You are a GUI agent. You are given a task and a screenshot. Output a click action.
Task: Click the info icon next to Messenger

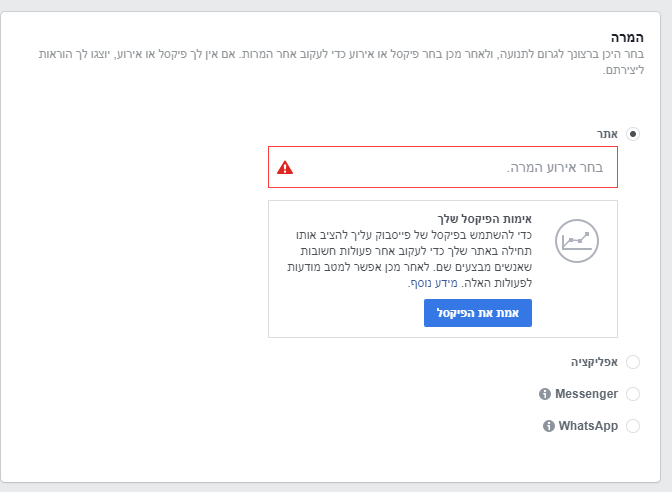coord(545,394)
